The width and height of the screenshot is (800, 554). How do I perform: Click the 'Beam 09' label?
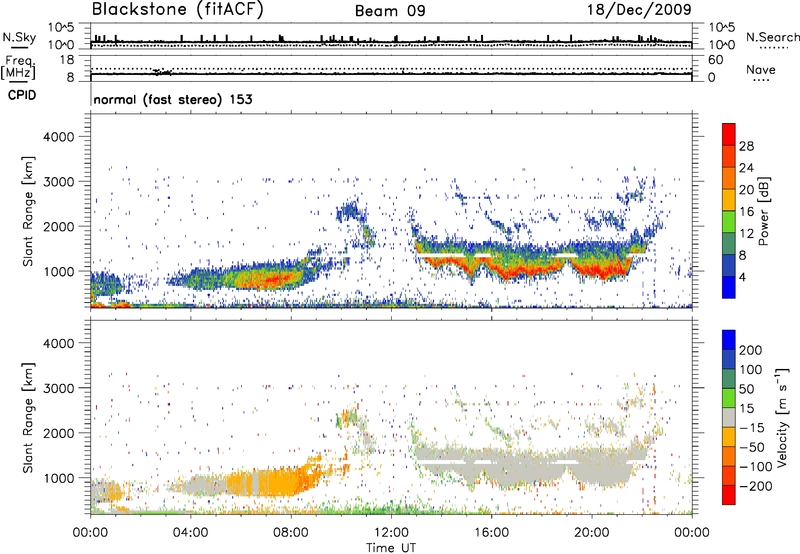click(x=390, y=11)
